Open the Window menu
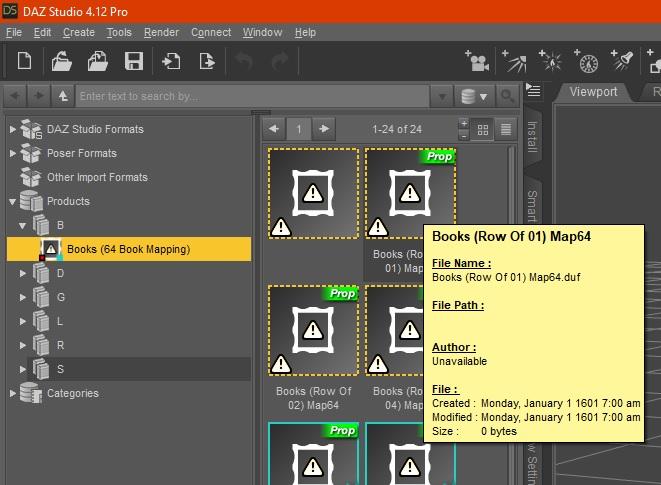661x485 pixels. (262, 32)
